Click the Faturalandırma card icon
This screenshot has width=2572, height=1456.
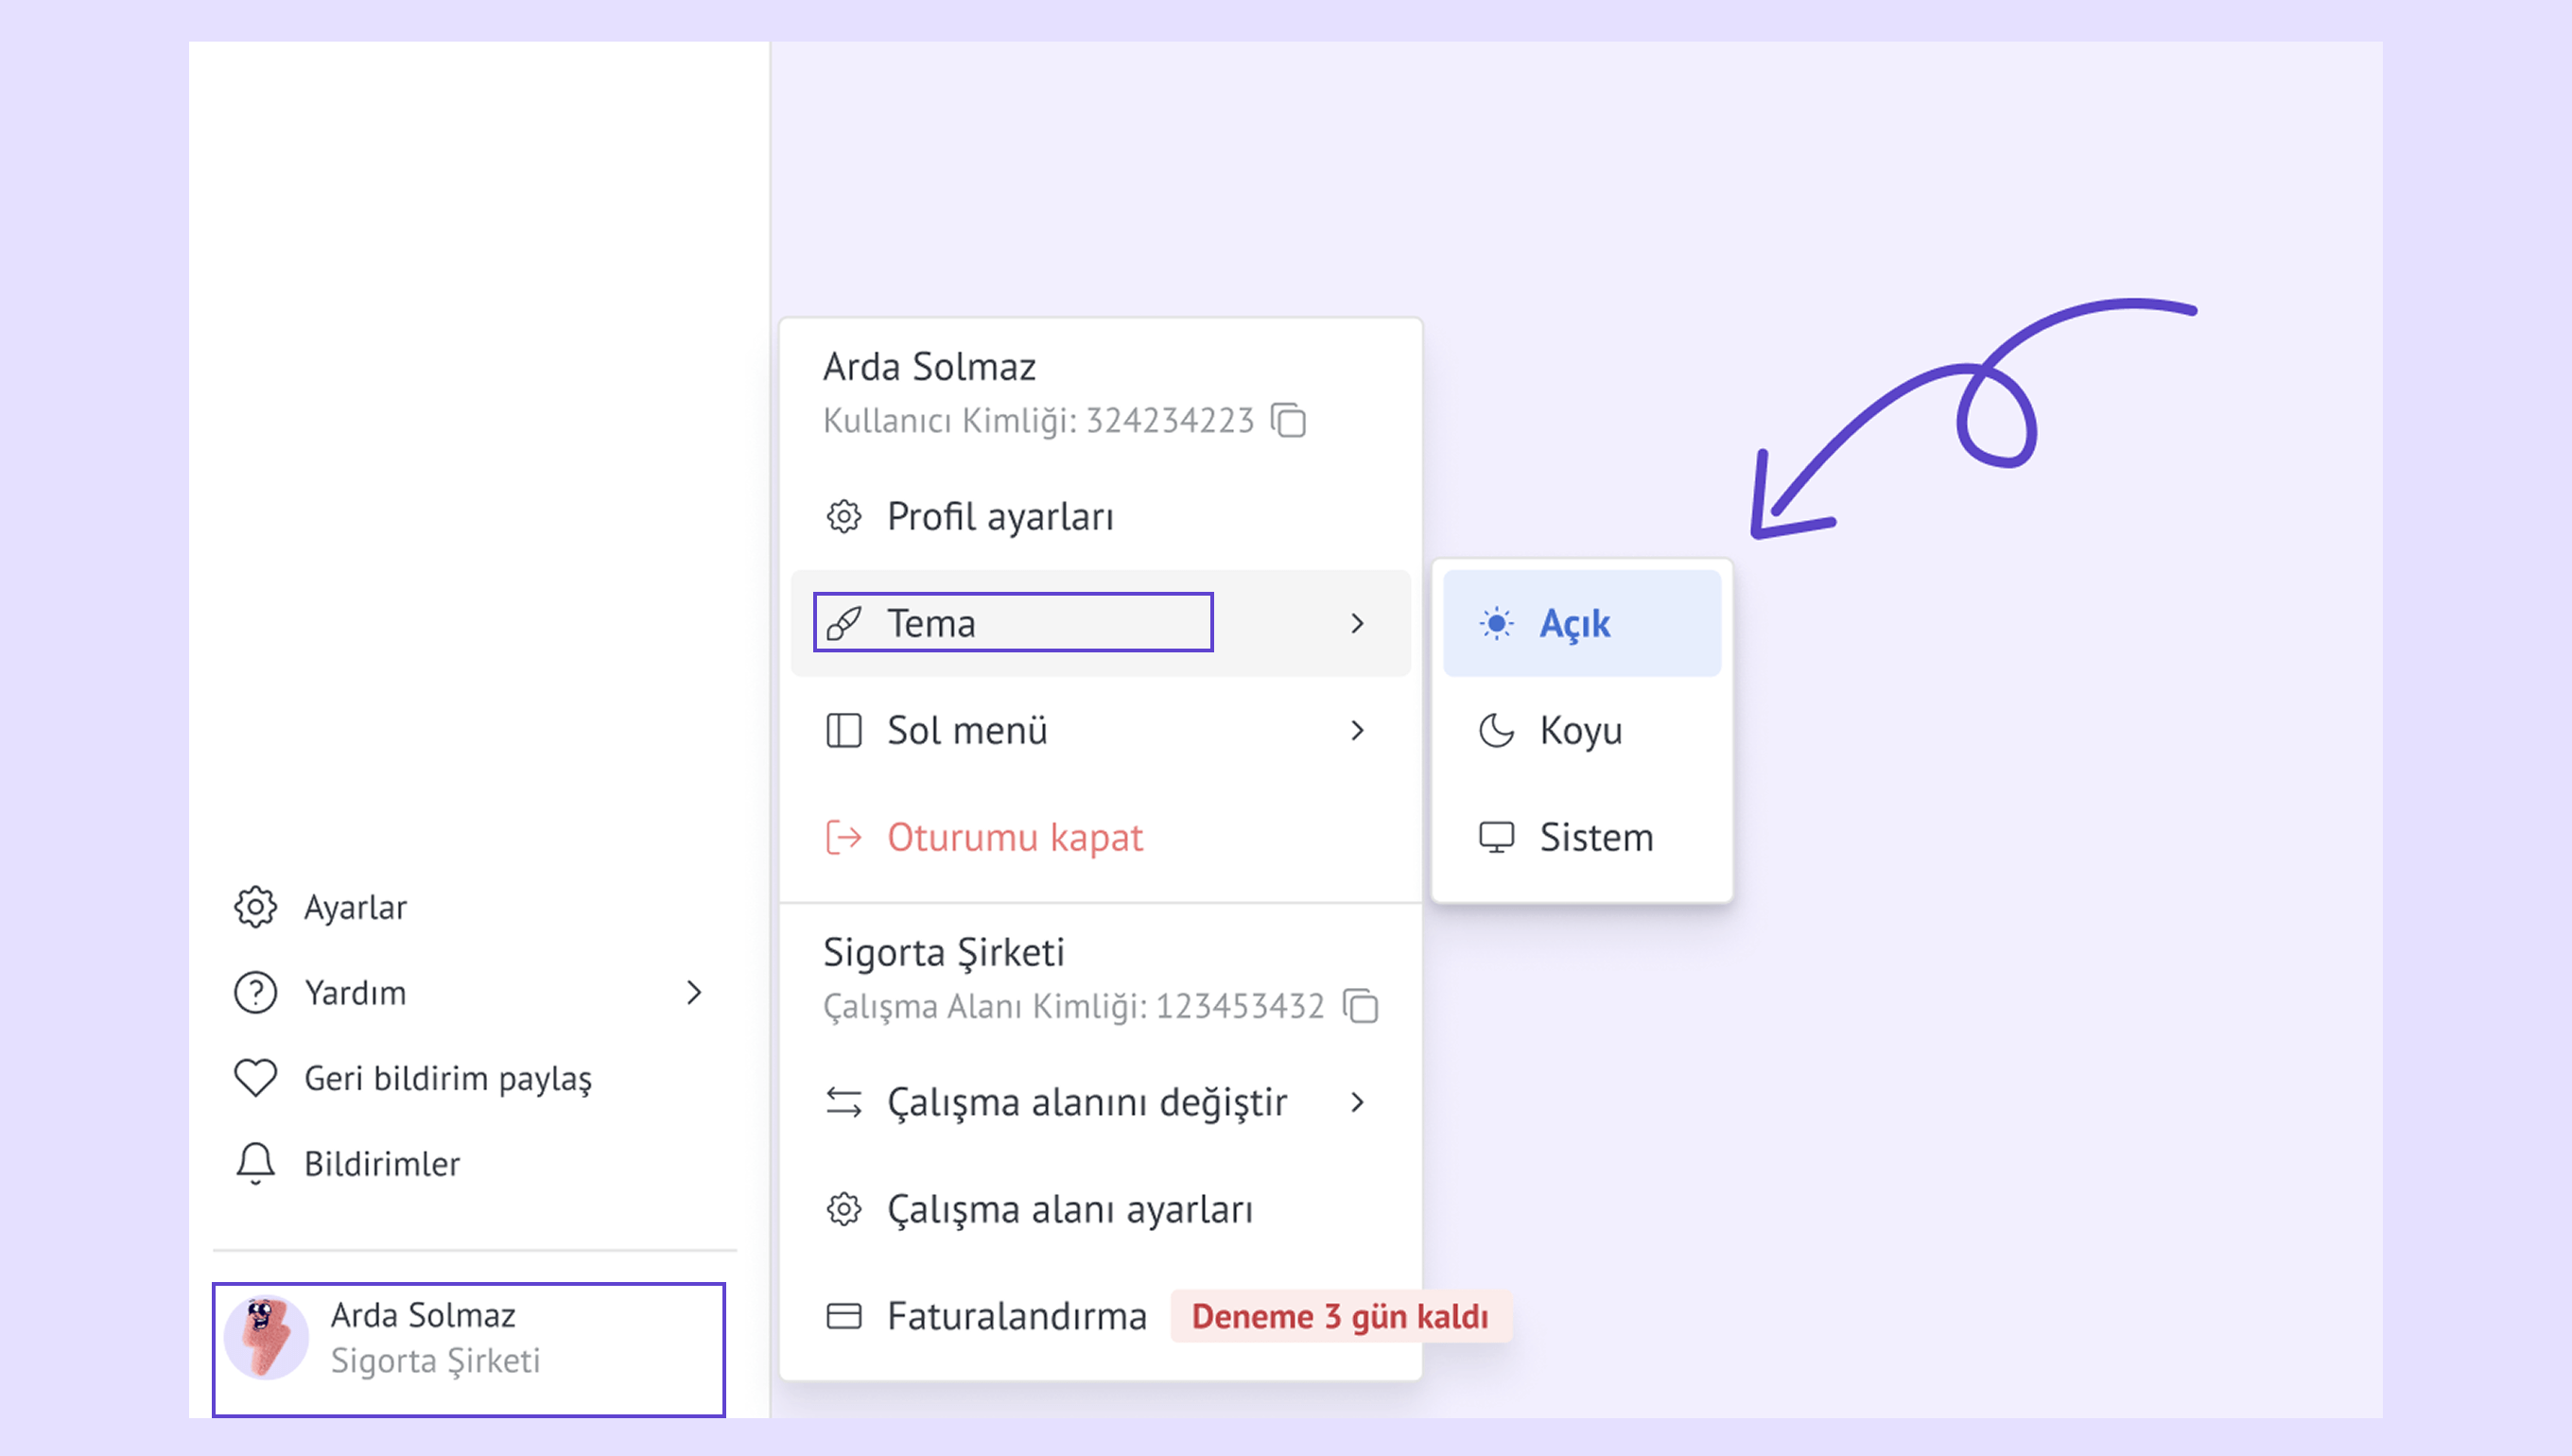point(843,1316)
